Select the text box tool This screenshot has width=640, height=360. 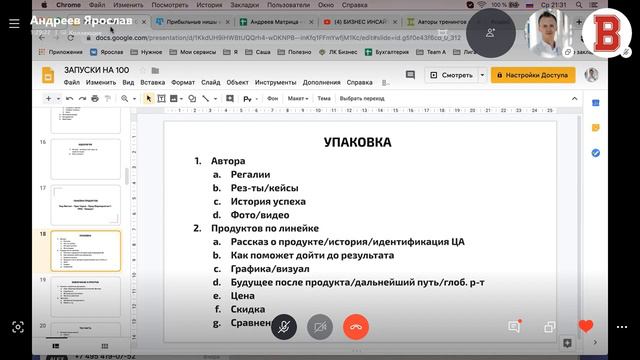click(x=161, y=99)
